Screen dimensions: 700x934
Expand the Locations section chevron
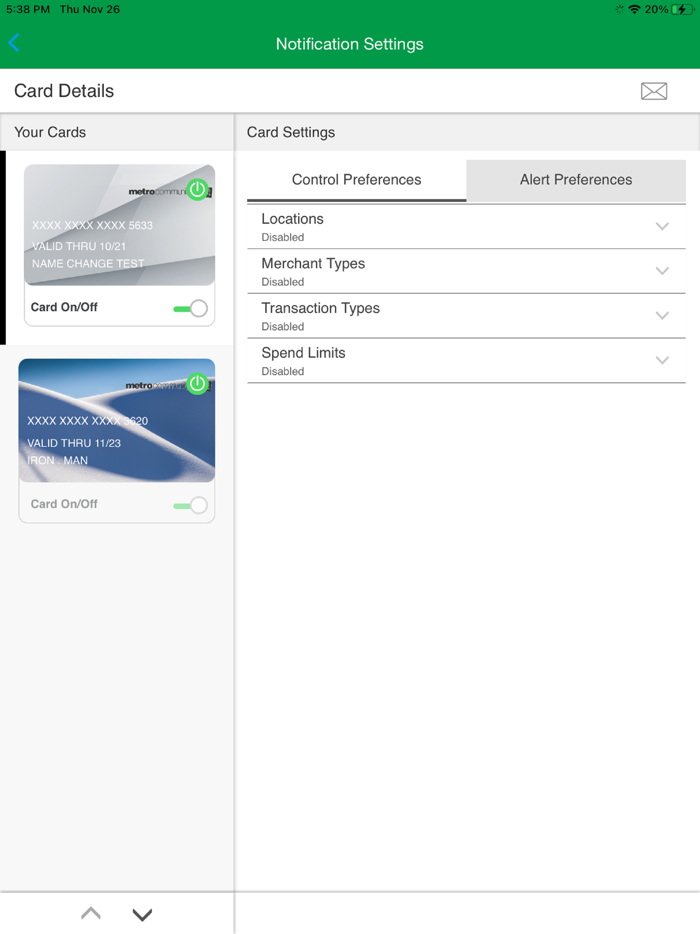(x=662, y=226)
